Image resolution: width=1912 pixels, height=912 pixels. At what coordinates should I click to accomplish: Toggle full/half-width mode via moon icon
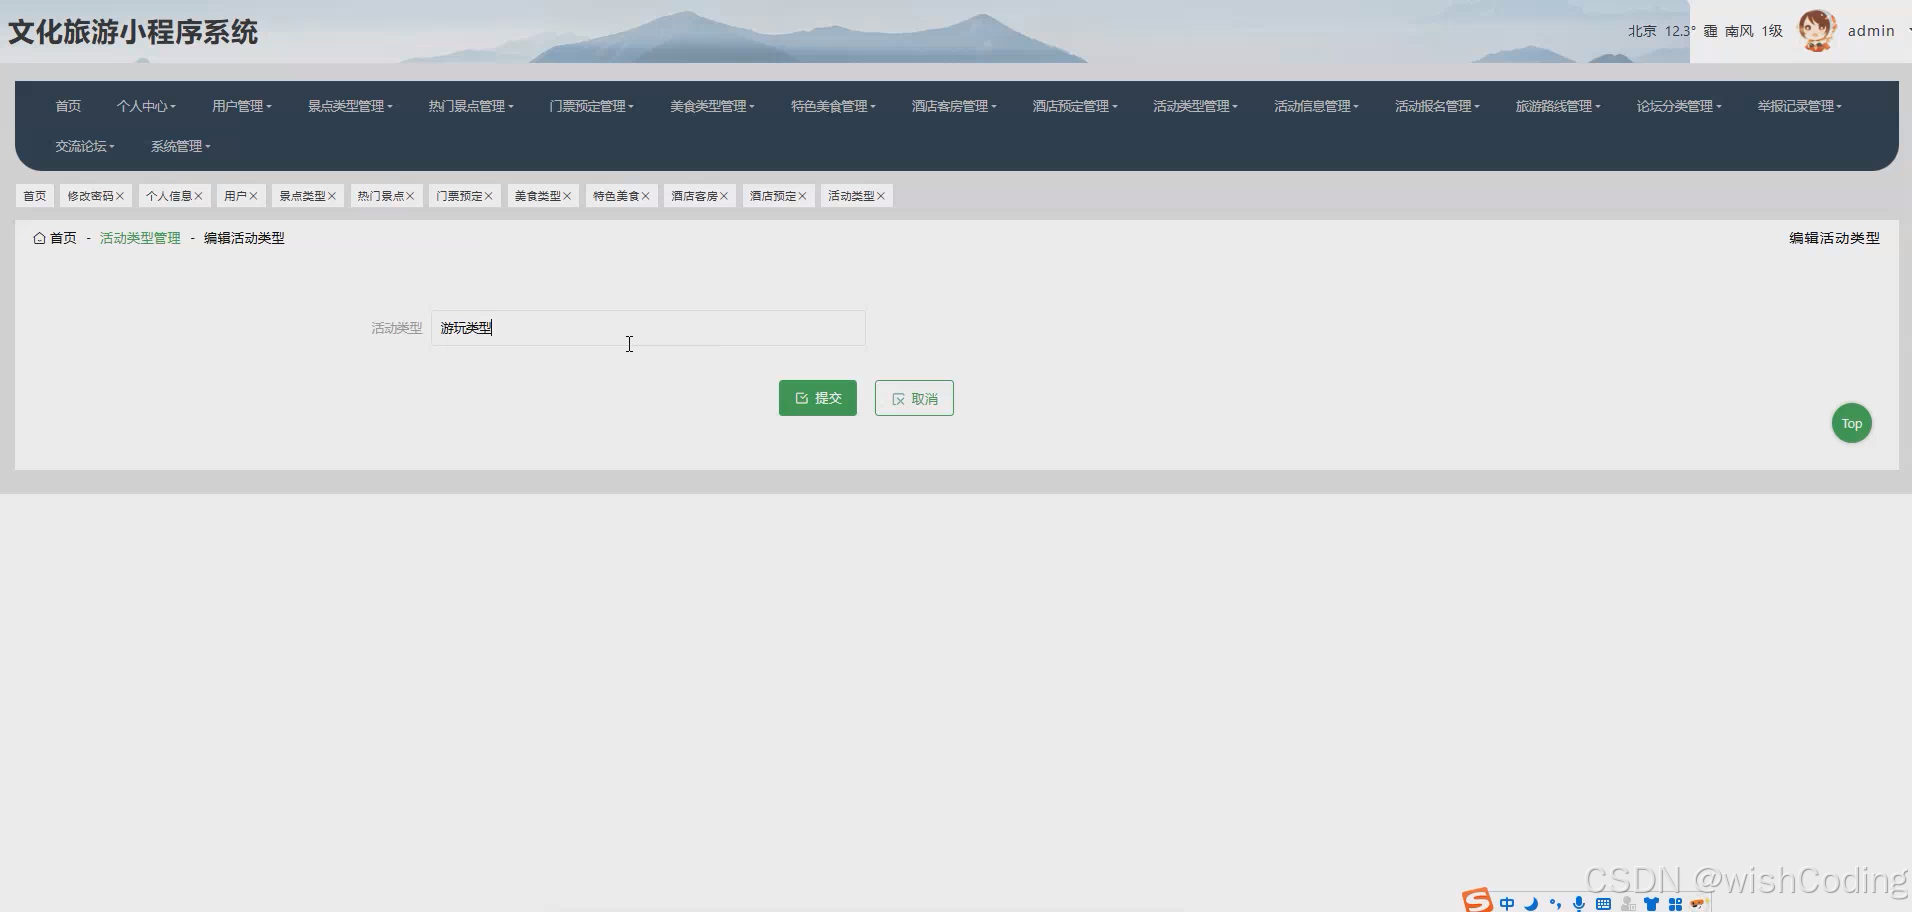tap(1531, 903)
